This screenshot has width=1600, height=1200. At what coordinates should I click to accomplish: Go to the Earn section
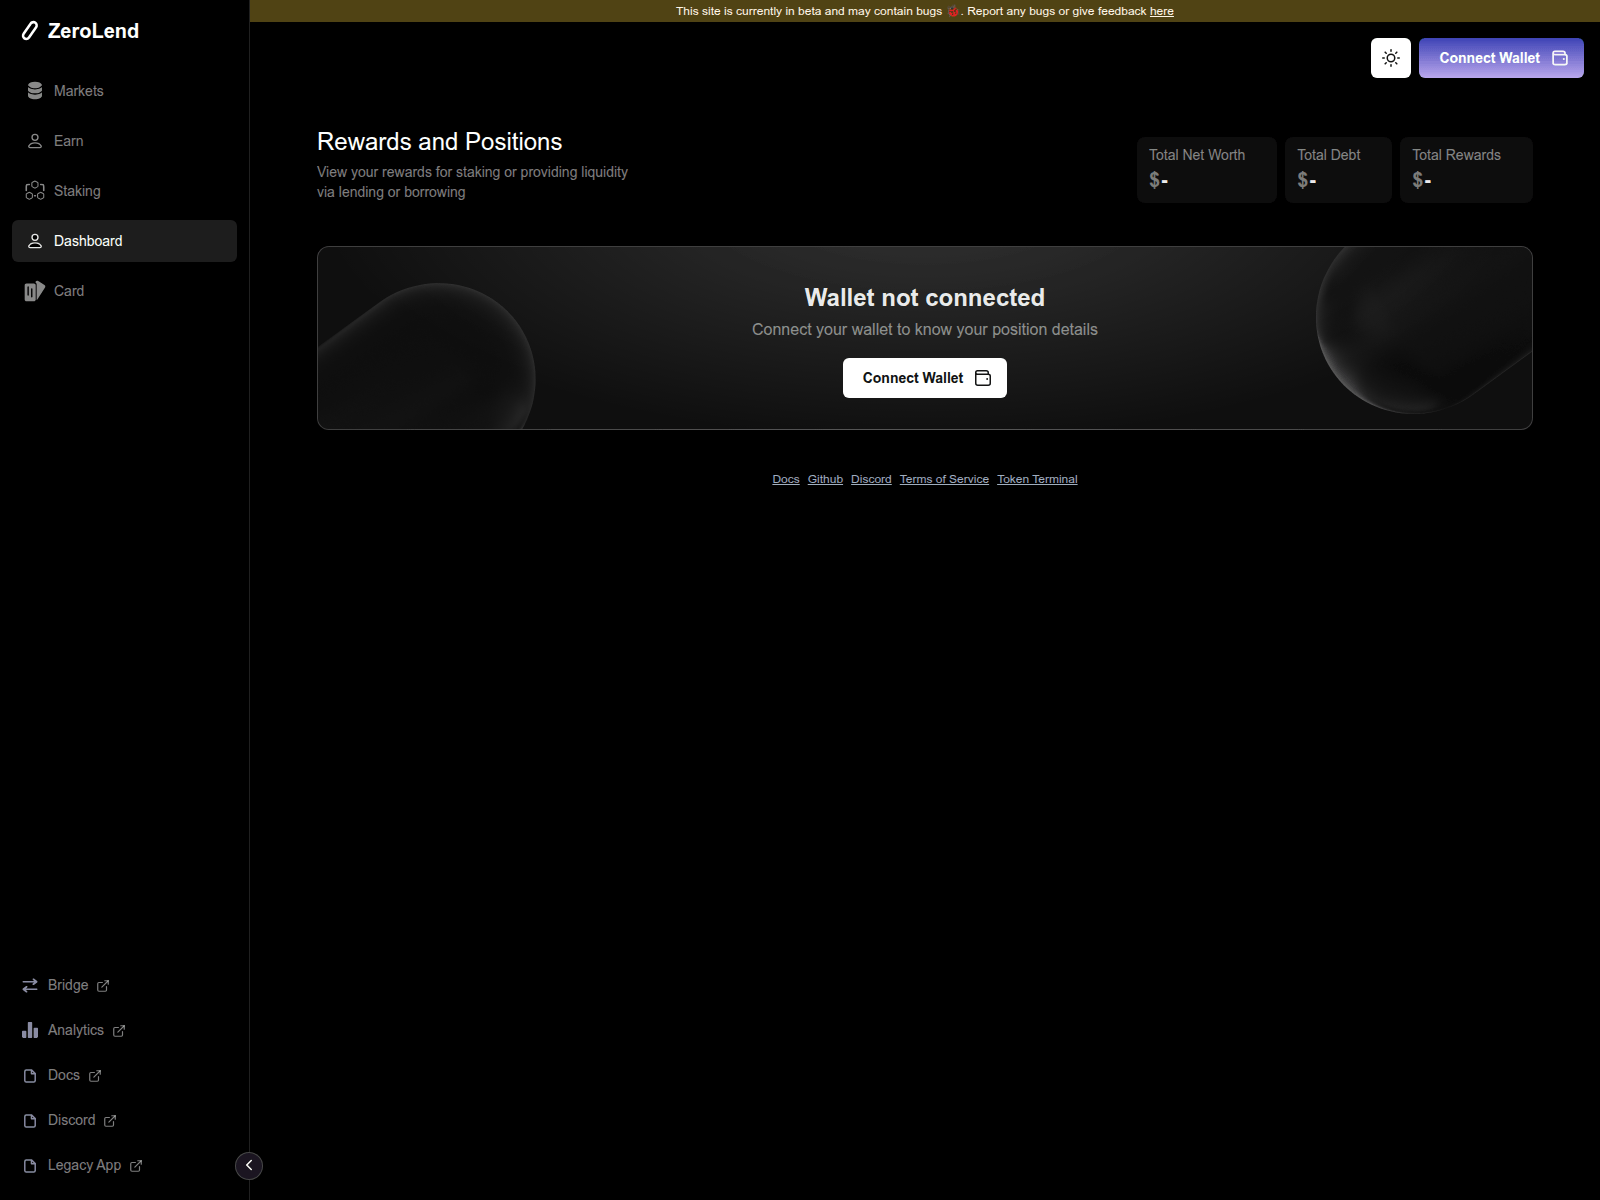[68, 141]
